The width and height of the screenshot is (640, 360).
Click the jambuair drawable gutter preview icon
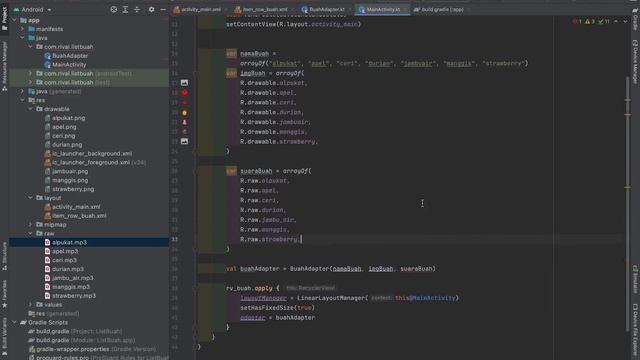coord(184,122)
